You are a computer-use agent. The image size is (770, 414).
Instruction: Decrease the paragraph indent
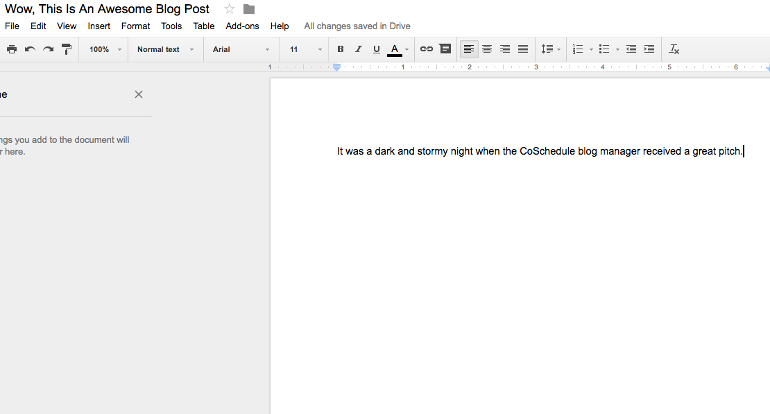pyautogui.click(x=631, y=49)
